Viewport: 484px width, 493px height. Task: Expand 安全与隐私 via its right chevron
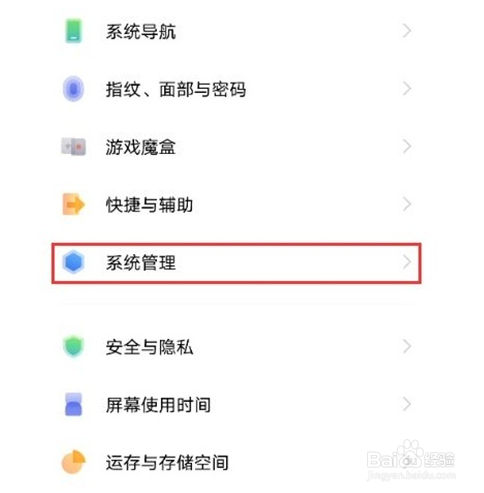[x=406, y=347]
